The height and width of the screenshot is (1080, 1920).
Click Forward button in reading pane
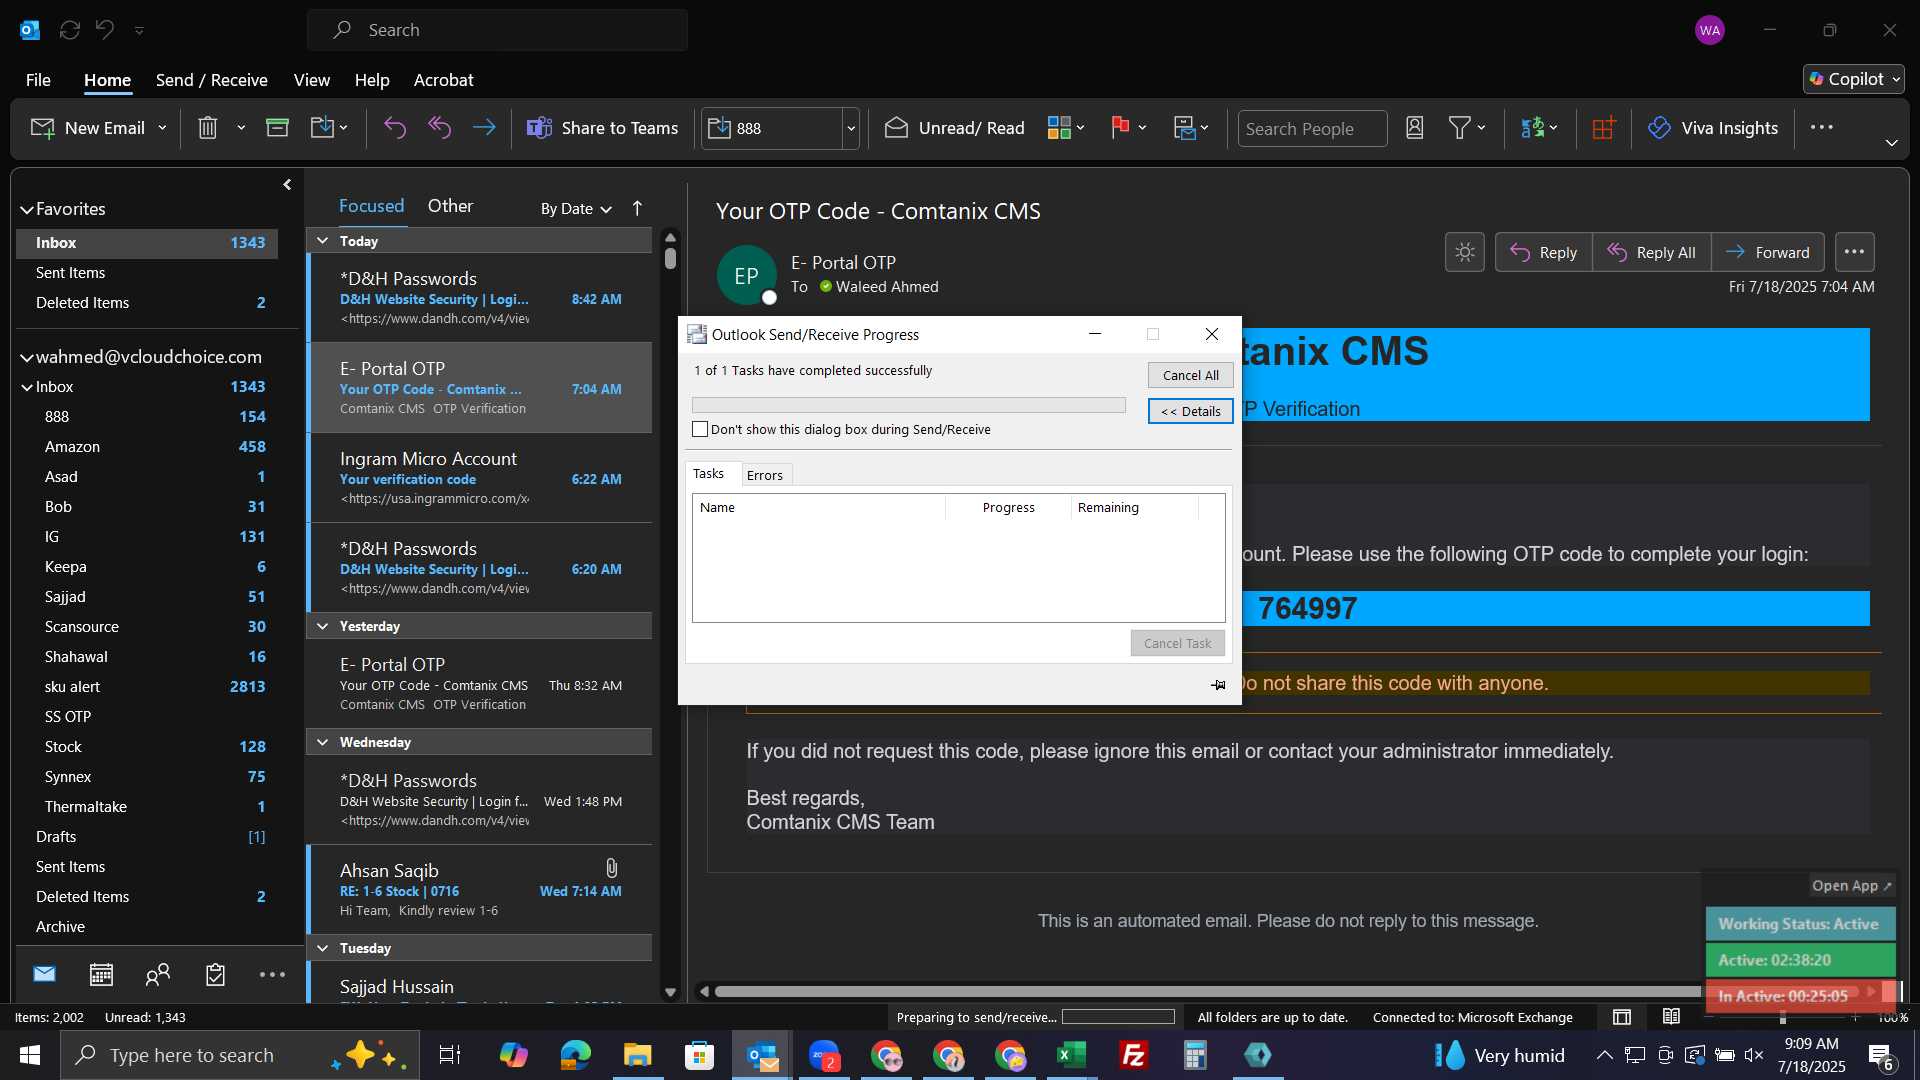tap(1768, 252)
